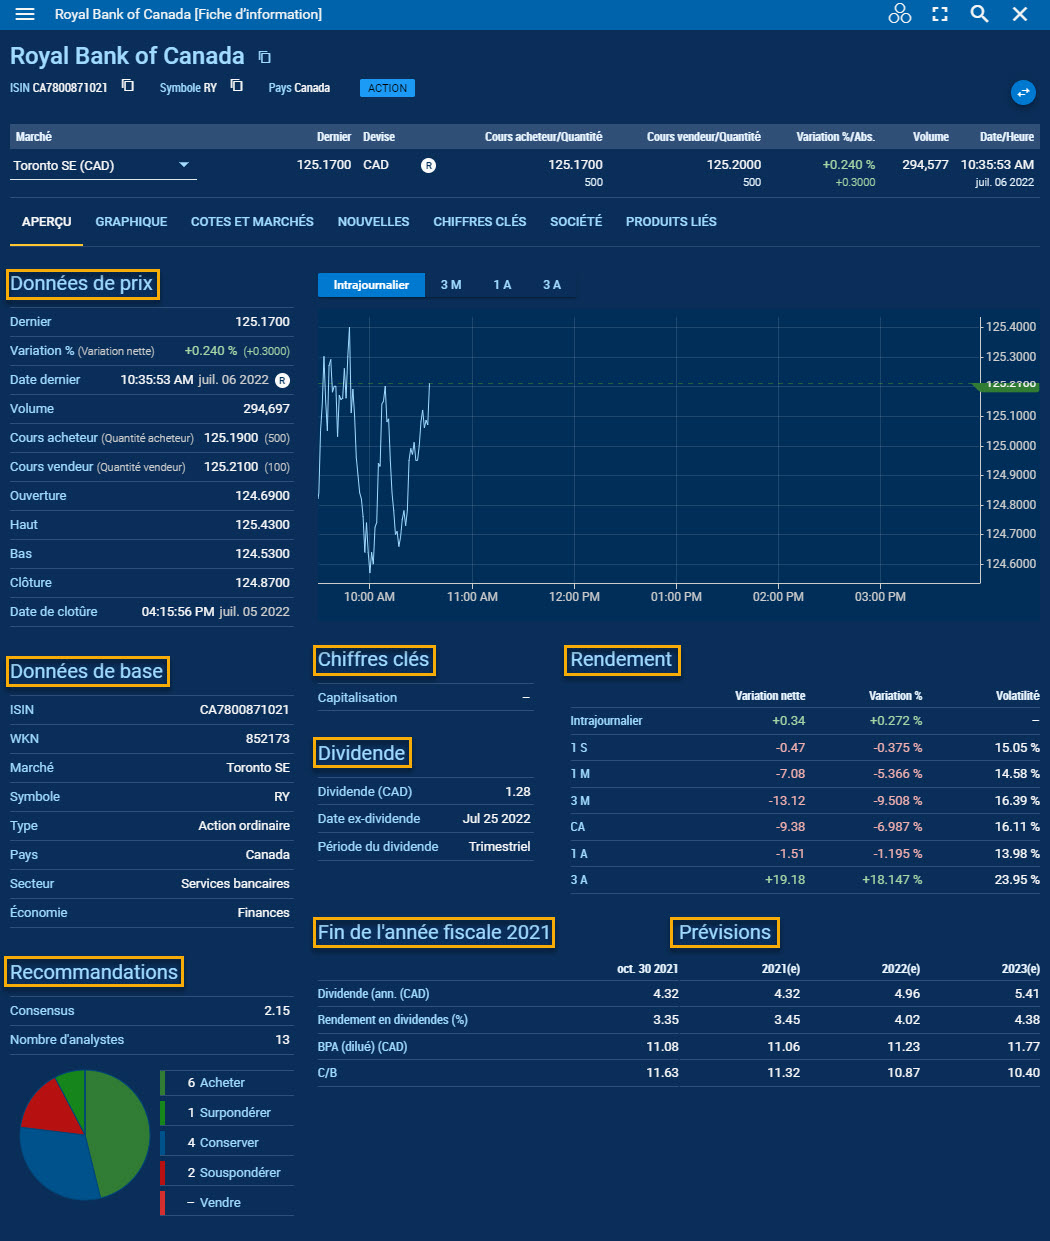Expand to fullscreen view
This screenshot has height=1241, width=1050.
pyautogui.click(x=939, y=14)
